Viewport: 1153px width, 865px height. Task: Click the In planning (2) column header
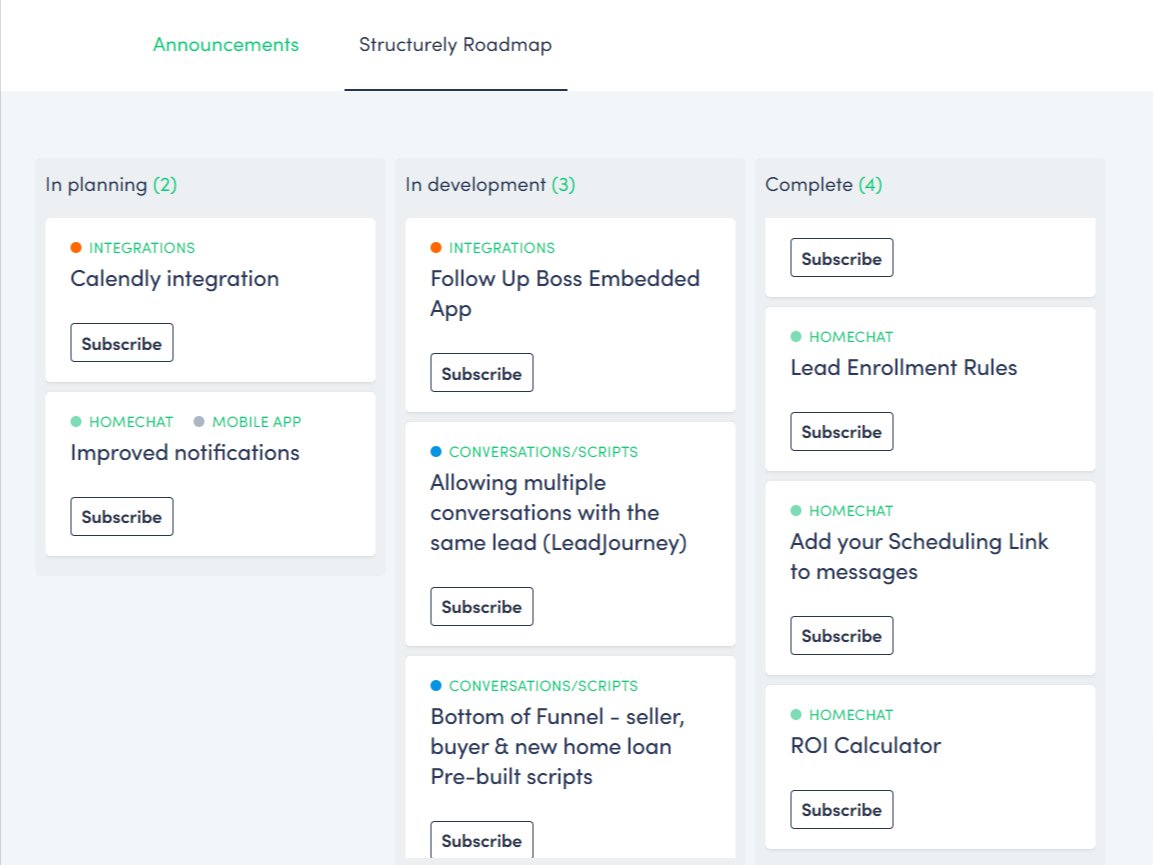tap(111, 184)
